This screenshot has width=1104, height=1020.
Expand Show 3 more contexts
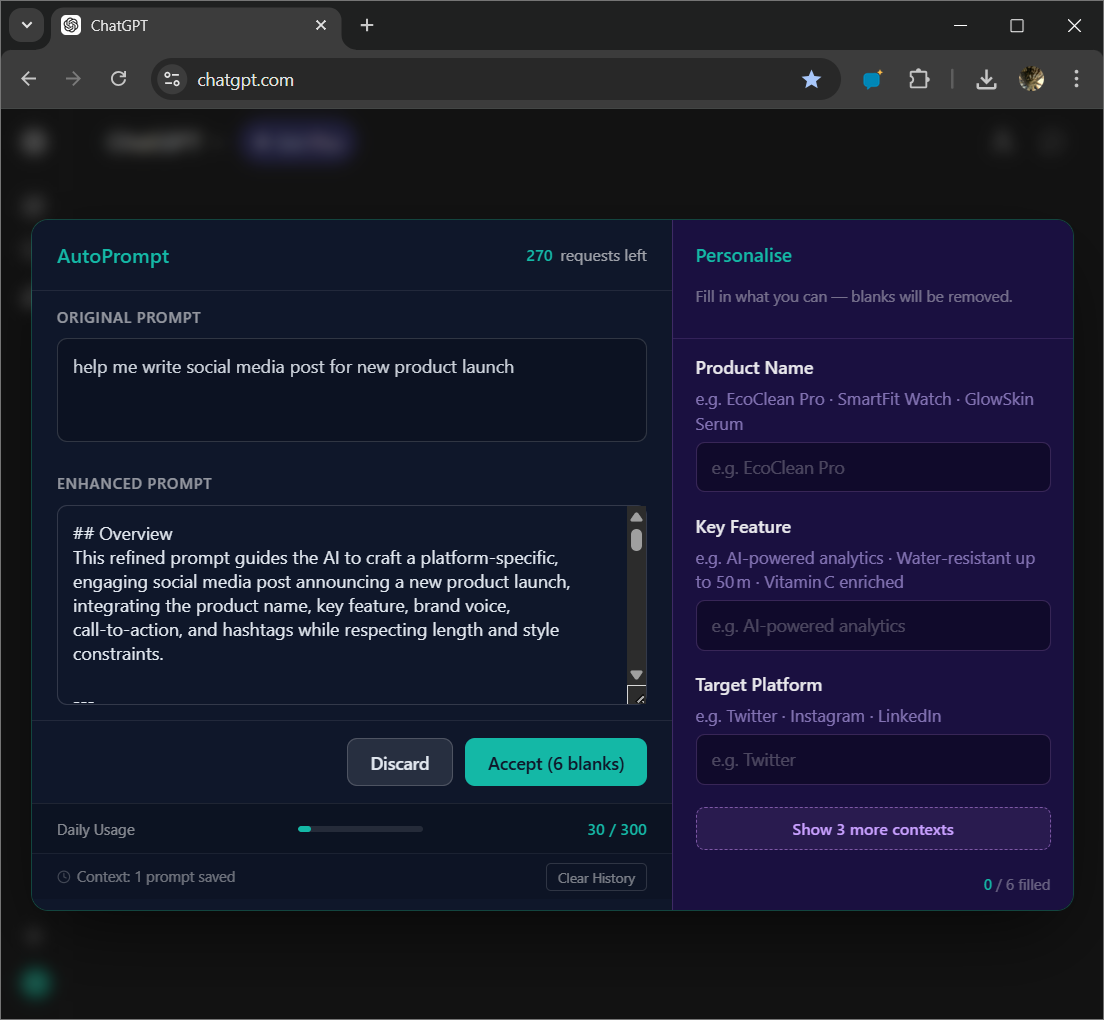pyautogui.click(x=872, y=828)
